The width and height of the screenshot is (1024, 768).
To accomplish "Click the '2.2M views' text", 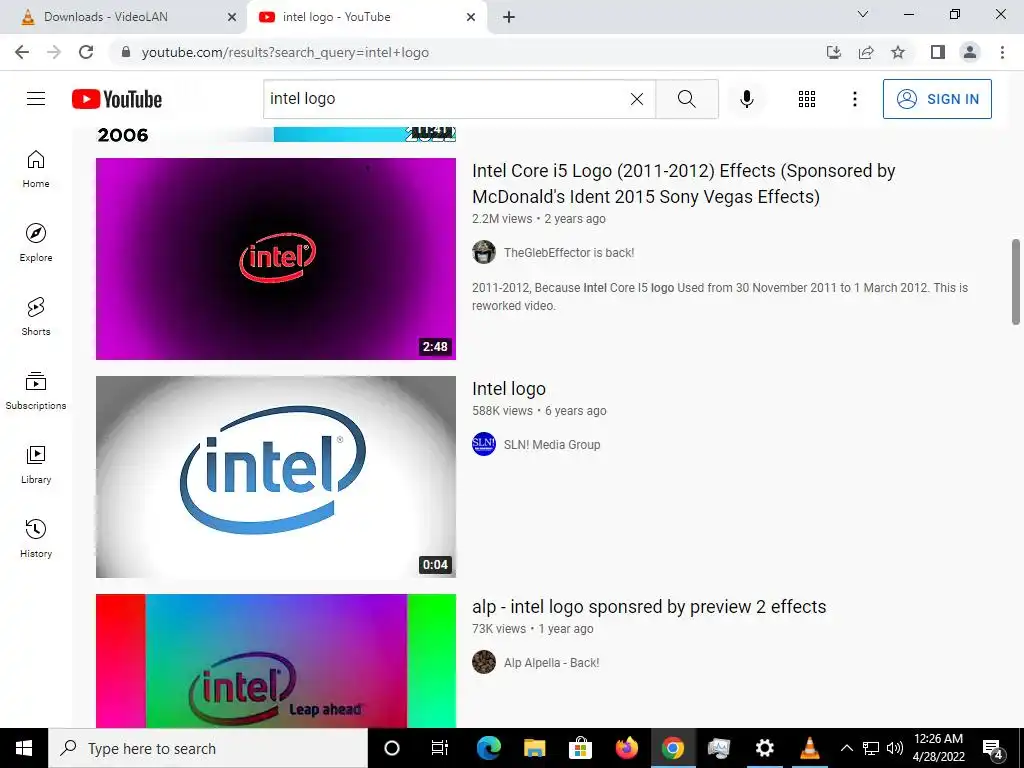I will (502, 219).
